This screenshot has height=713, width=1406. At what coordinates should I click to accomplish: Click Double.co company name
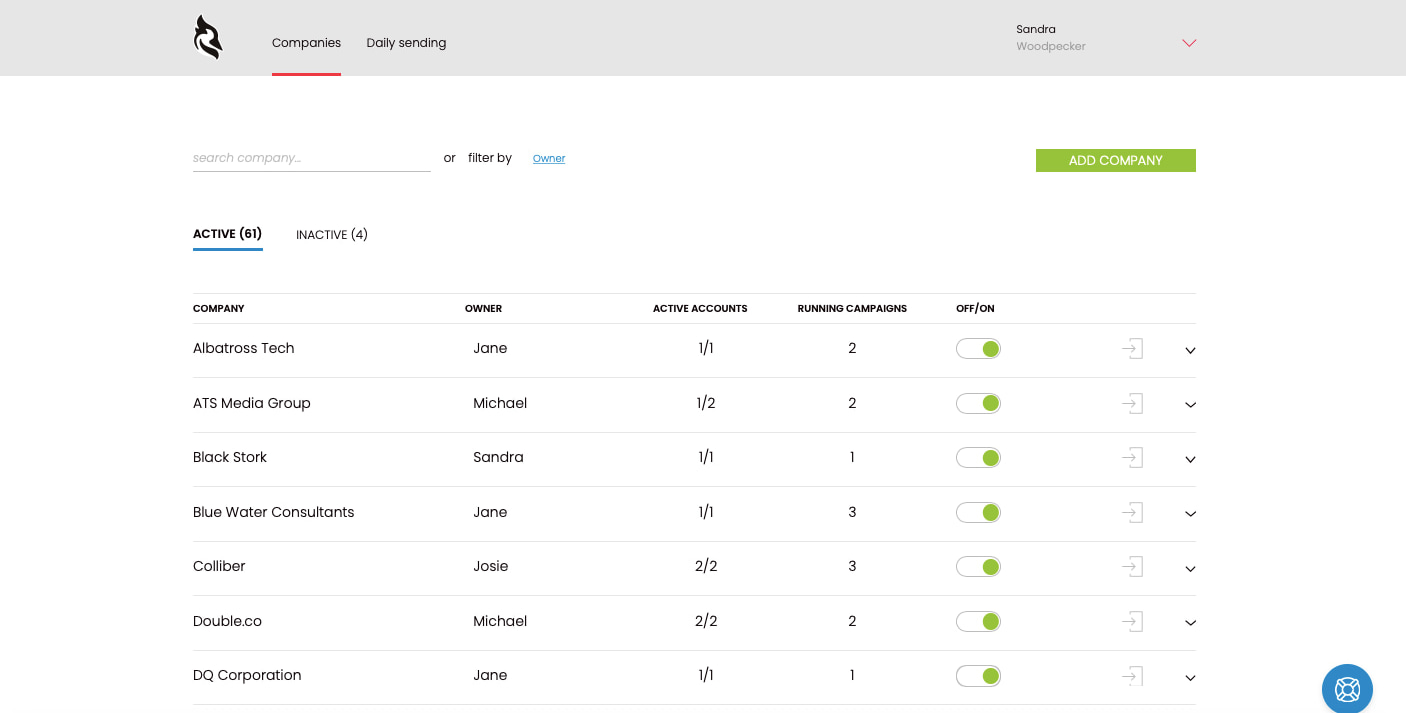pos(227,621)
